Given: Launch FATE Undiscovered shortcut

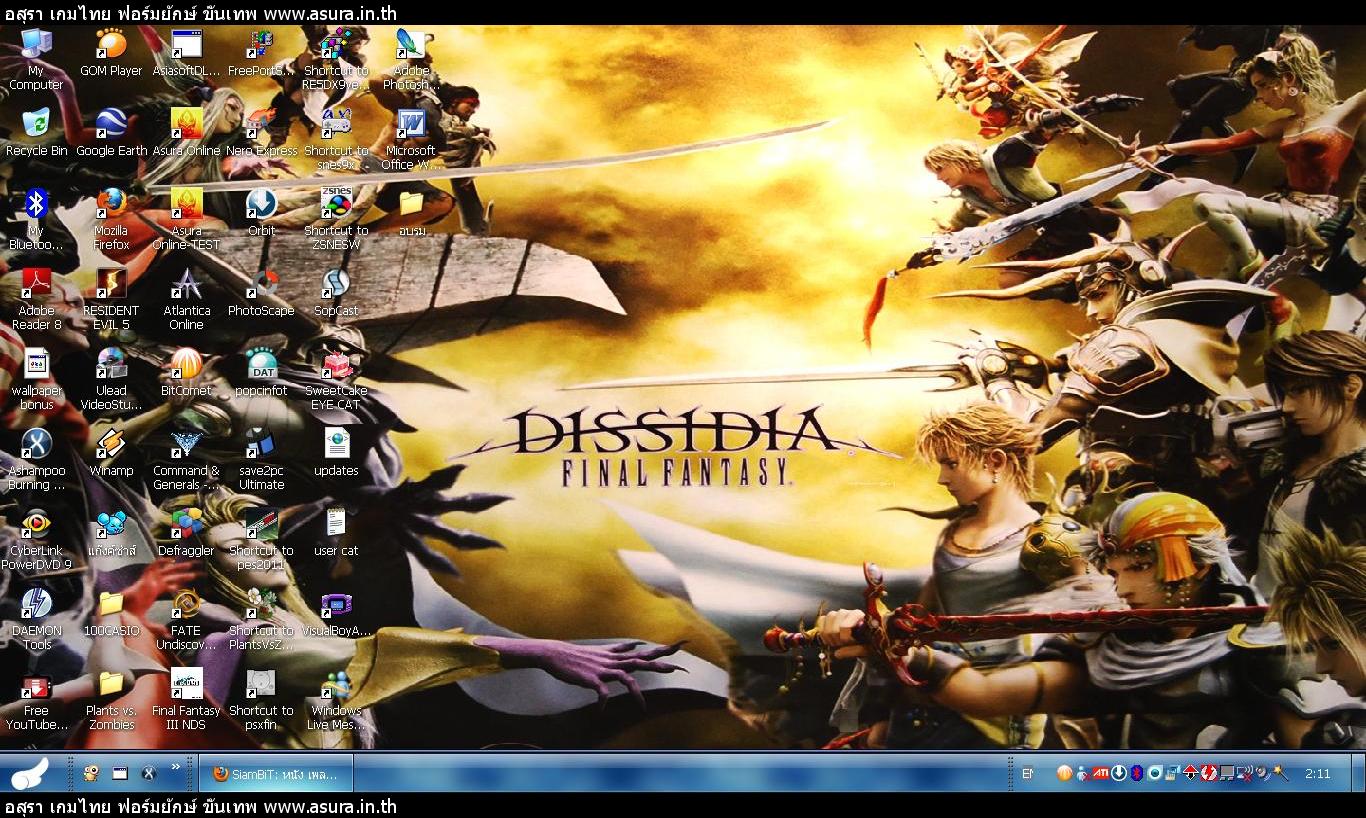Looking at the screenshot, I should pos(186,620).
